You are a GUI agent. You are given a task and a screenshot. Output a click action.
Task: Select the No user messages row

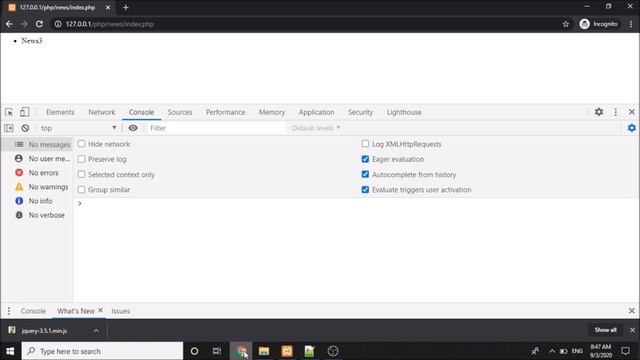point(37,159)
